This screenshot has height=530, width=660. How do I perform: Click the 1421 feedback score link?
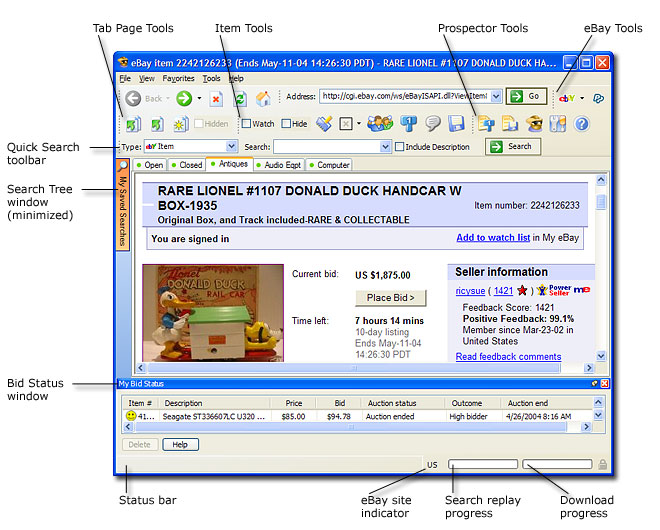tap(503, 291)
